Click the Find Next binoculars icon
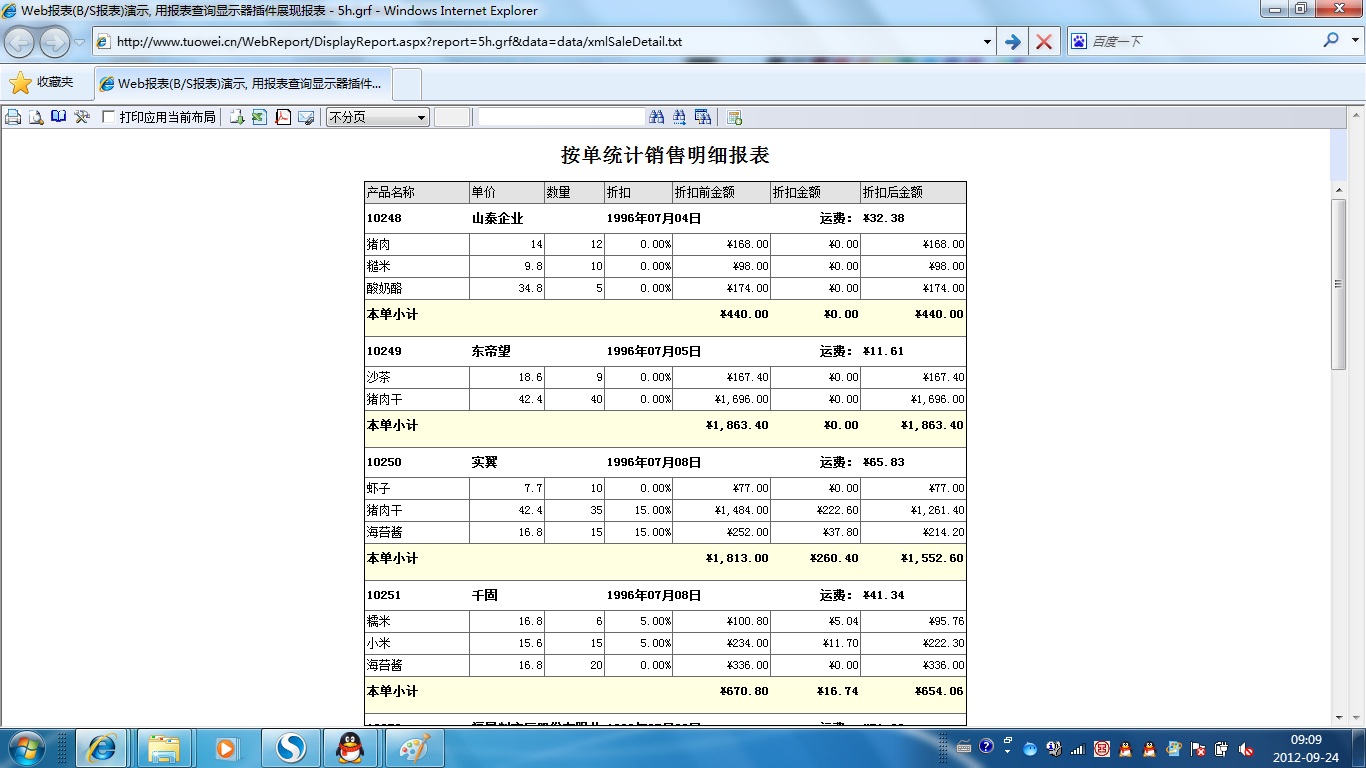The image size is (1366, 768). pyautogui.click(x=680, y=117)
